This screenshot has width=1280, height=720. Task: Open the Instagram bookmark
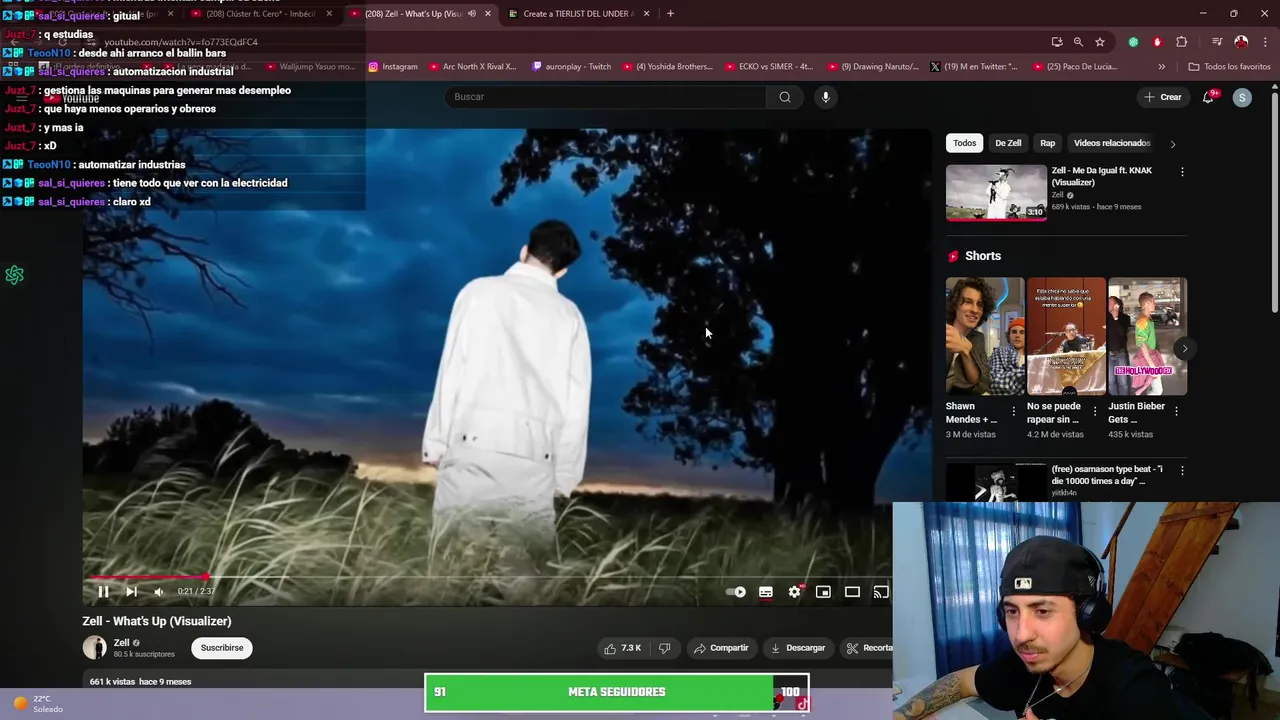tap(393, 67)
